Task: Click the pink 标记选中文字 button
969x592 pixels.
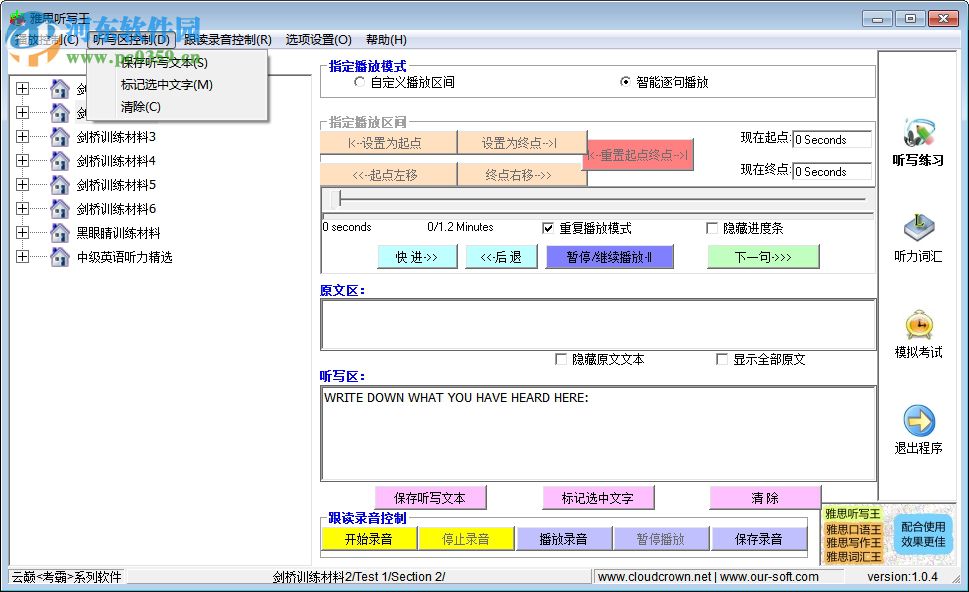Action: 598,497
